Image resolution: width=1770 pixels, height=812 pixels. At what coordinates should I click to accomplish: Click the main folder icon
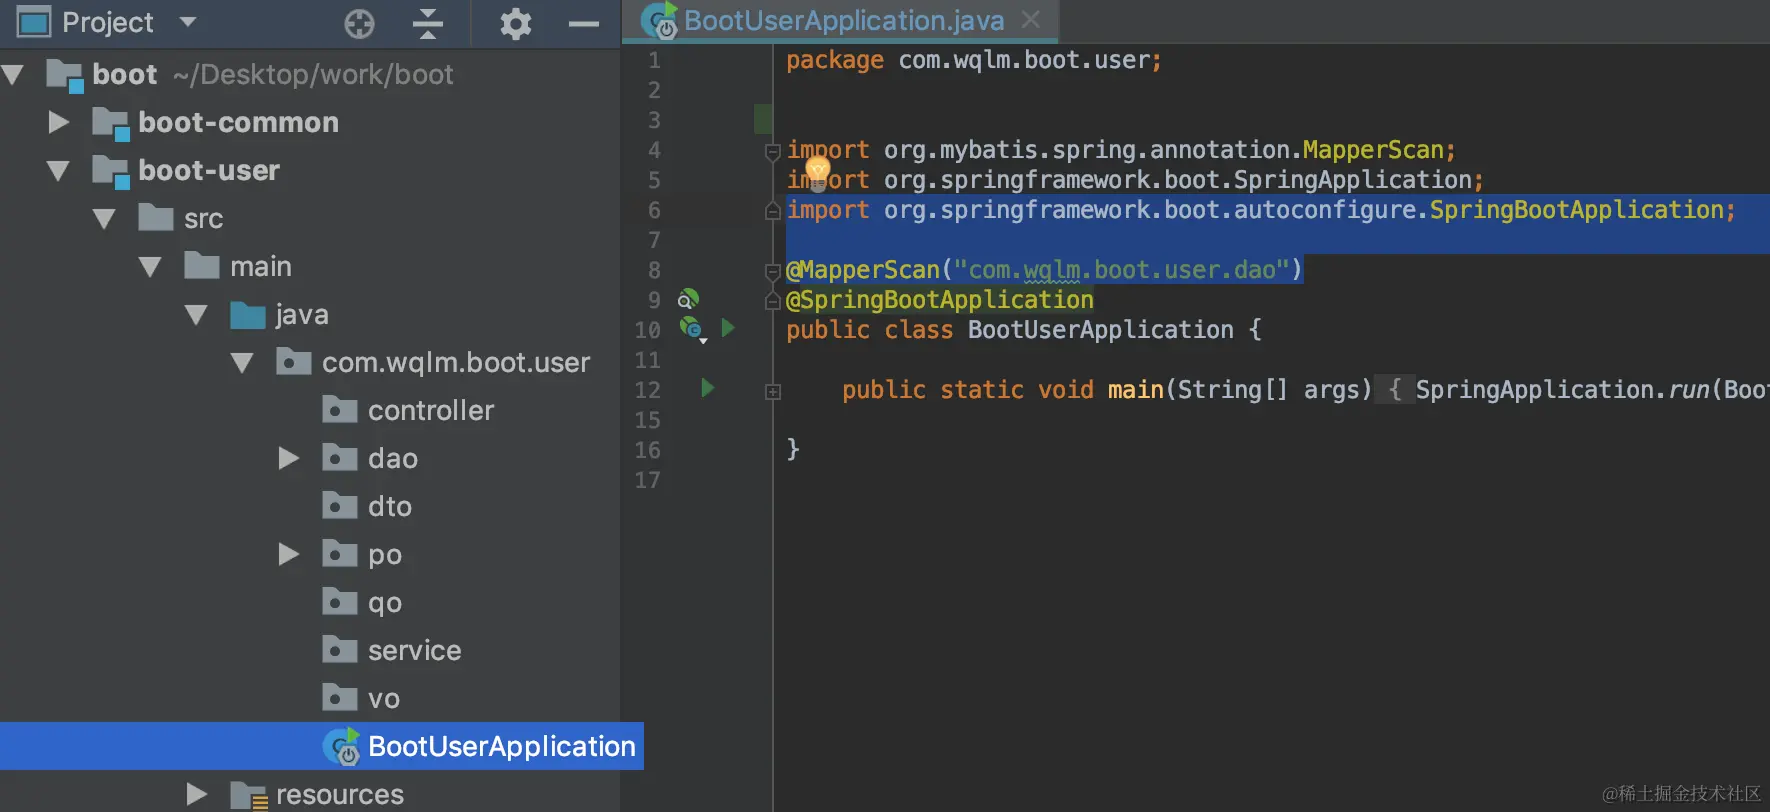pos(202,265)
